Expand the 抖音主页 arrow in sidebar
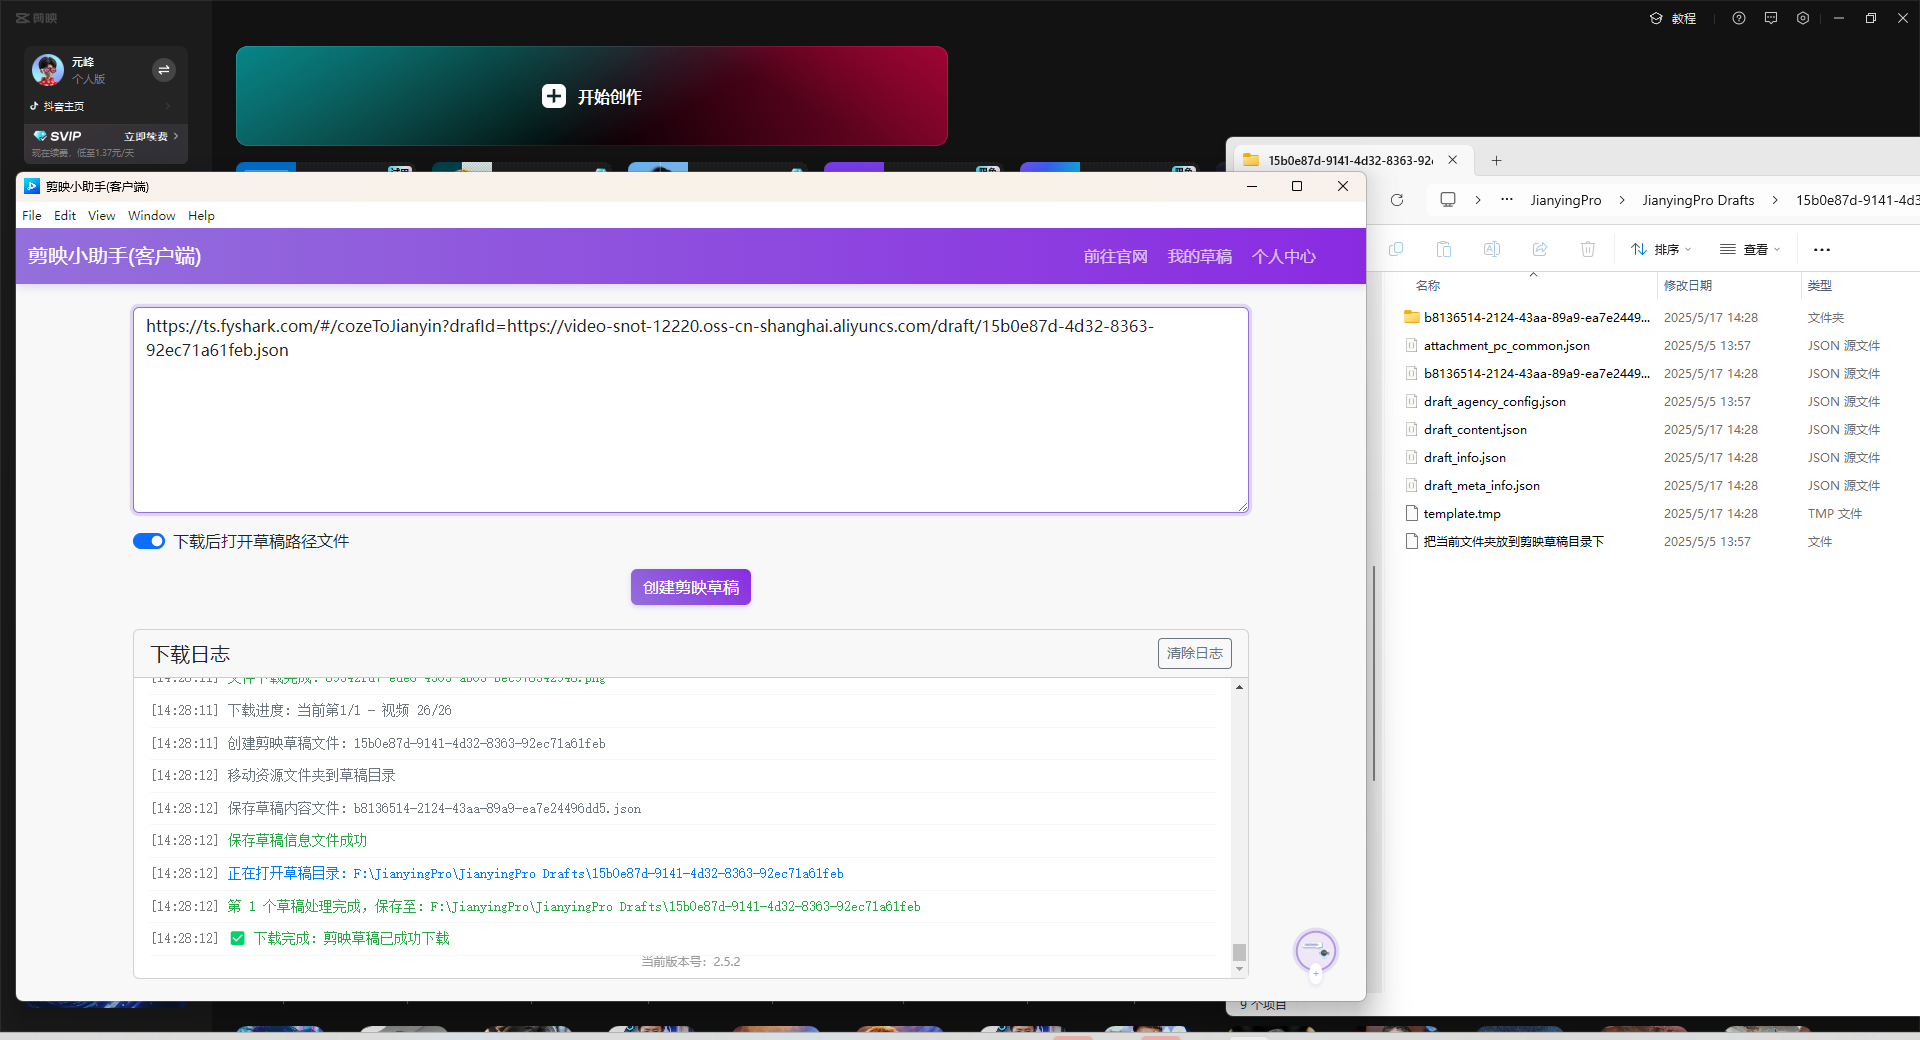The image size is (1920, 1040). (x=168, y=106)
